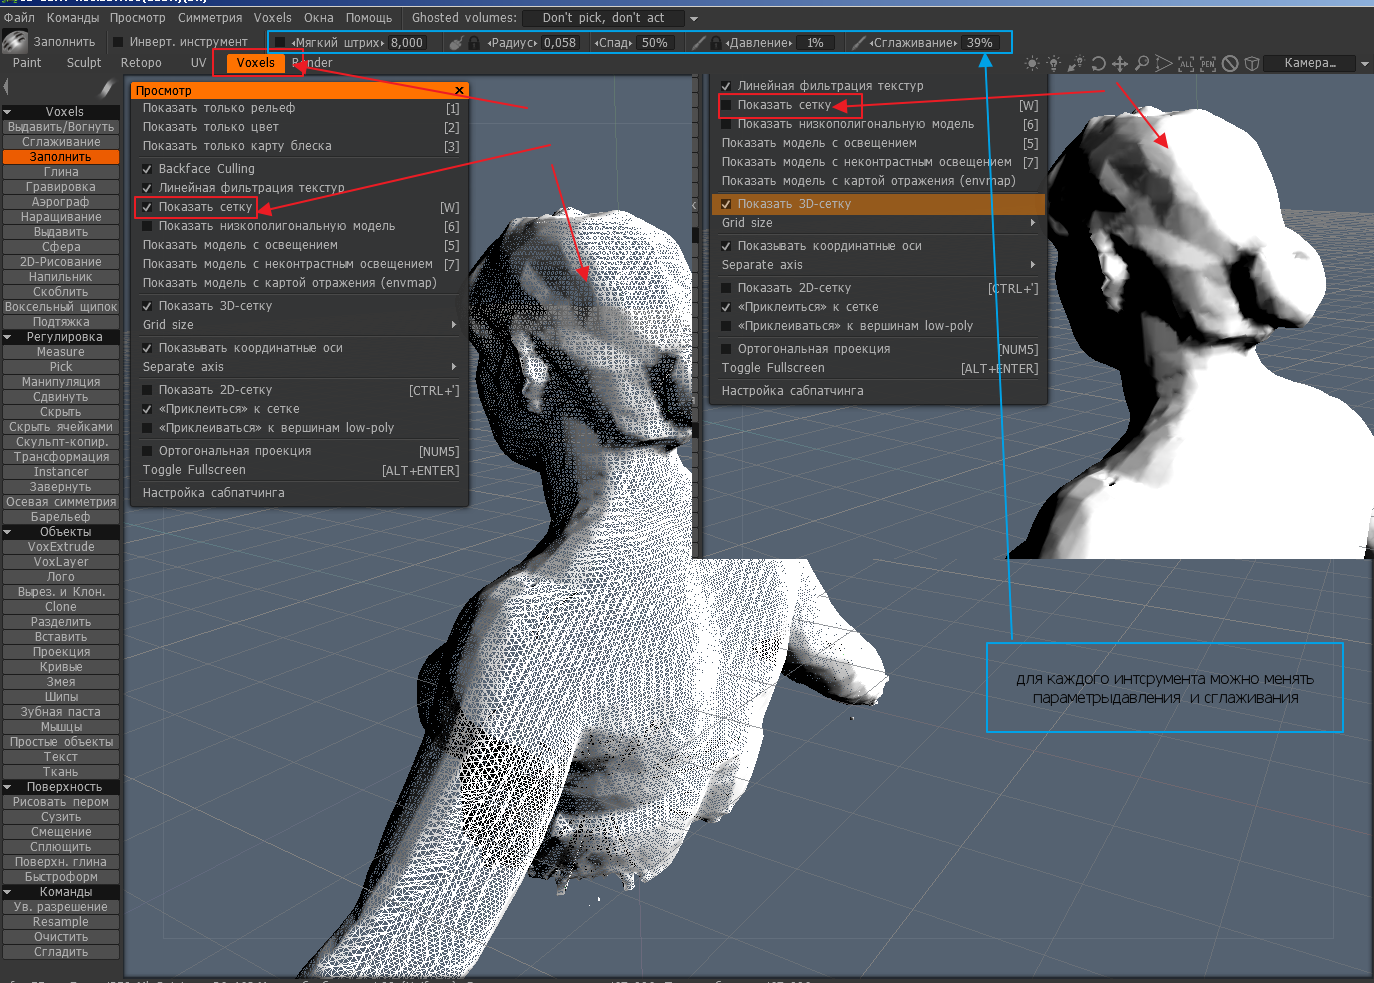This screenshot has width=1374, height=983.
Task: Click the perspective cube icon
Action: (x=1251, y=63)
